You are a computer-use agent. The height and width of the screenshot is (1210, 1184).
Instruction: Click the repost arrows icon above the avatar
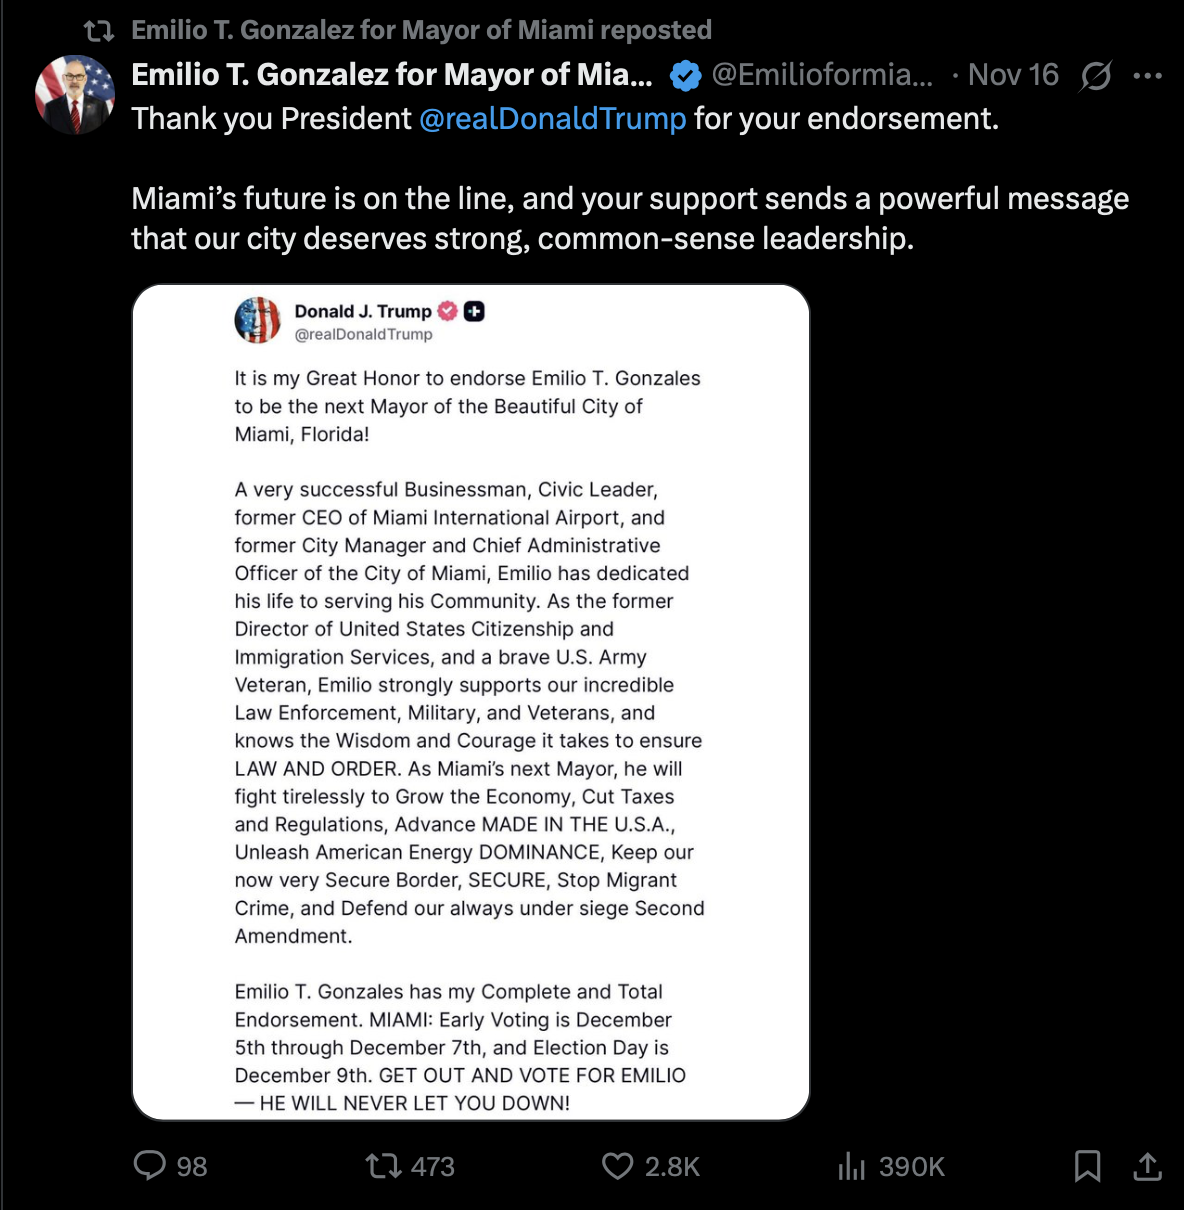(99, 31)
